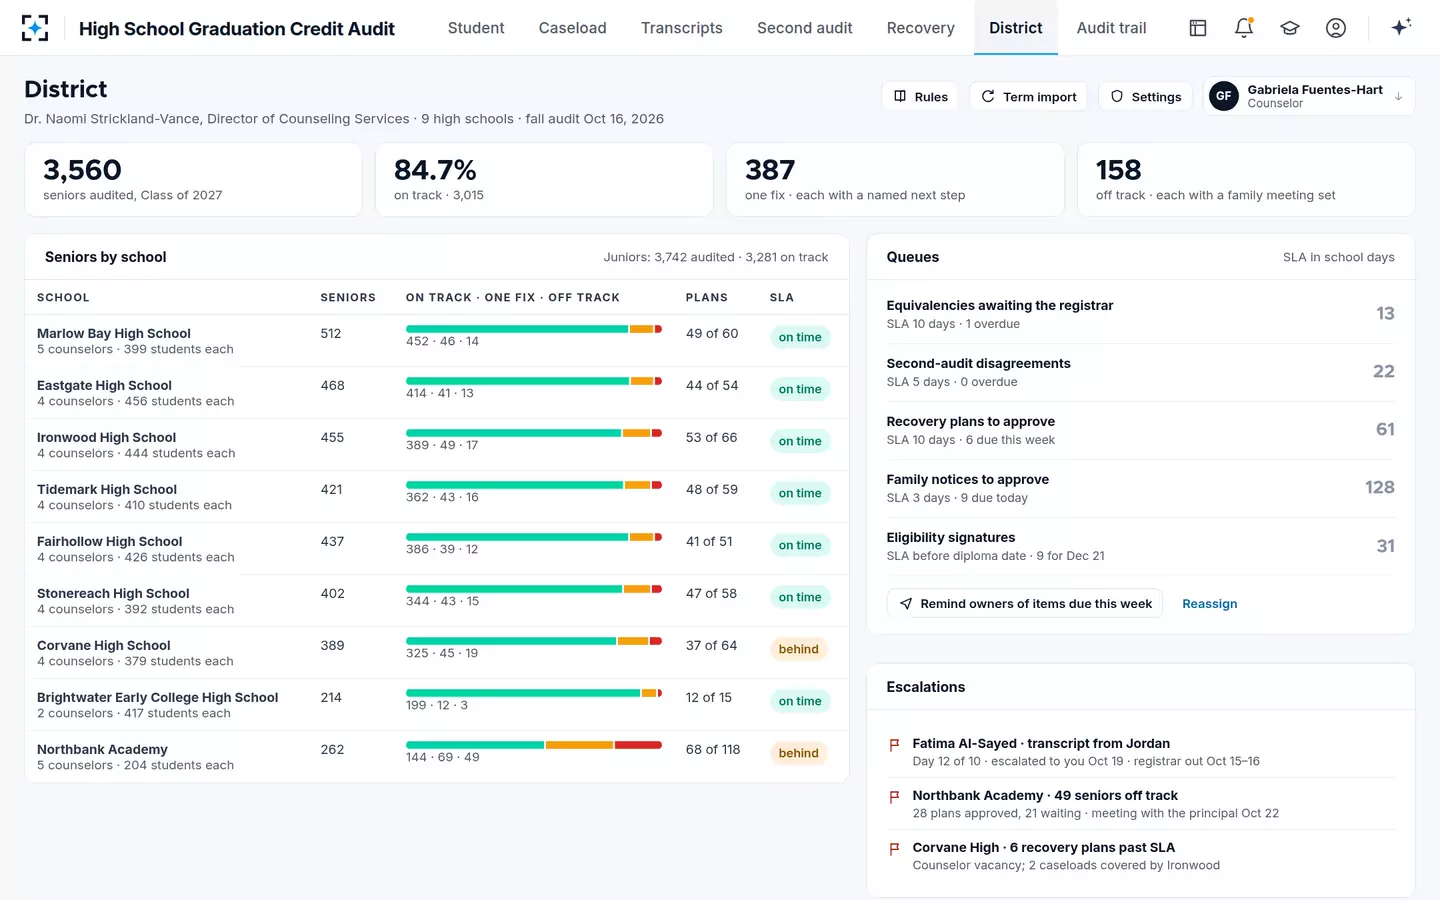Viewport: 1440px width, 900px height.
Task: Select Stonereach High School
Action: (437, 601)
